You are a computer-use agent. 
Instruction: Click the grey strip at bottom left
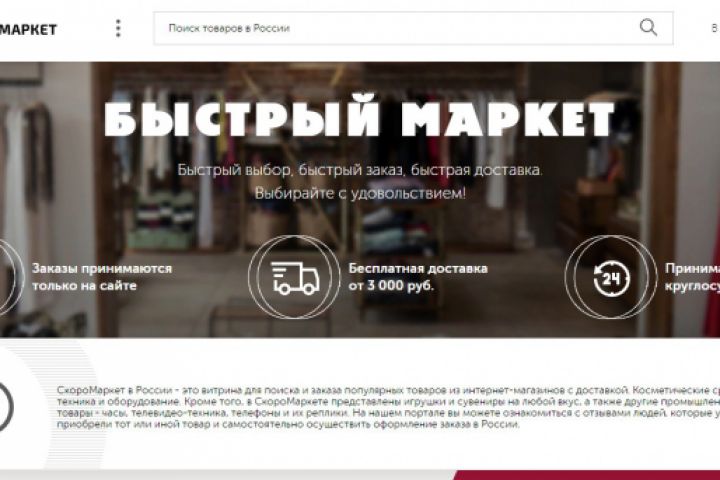[x=227, y=475]
